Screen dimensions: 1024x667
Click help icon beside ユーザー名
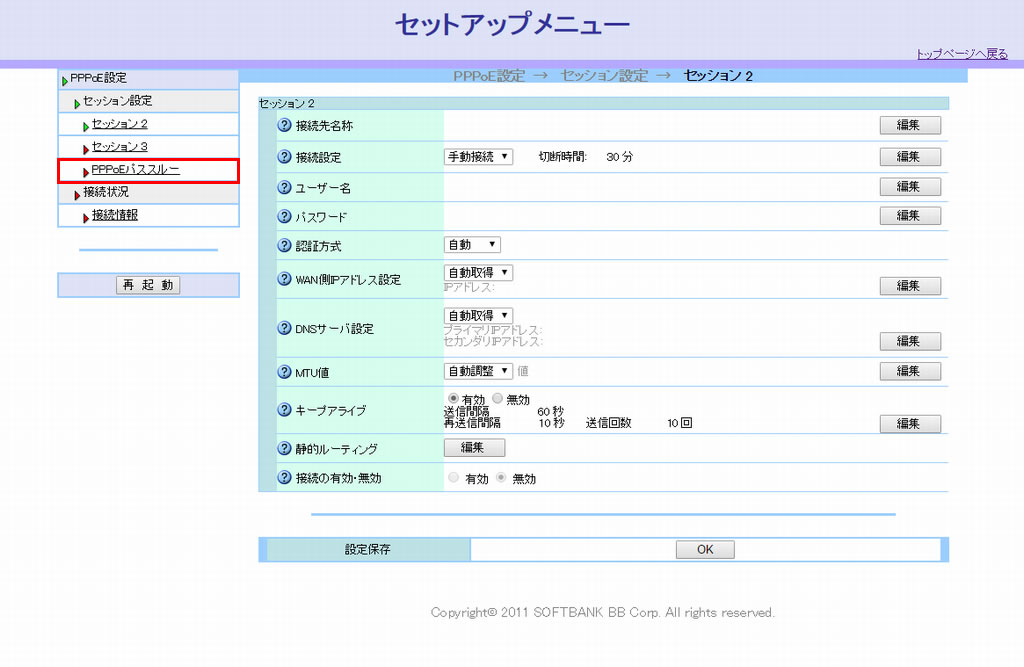(x=284, y=188)
